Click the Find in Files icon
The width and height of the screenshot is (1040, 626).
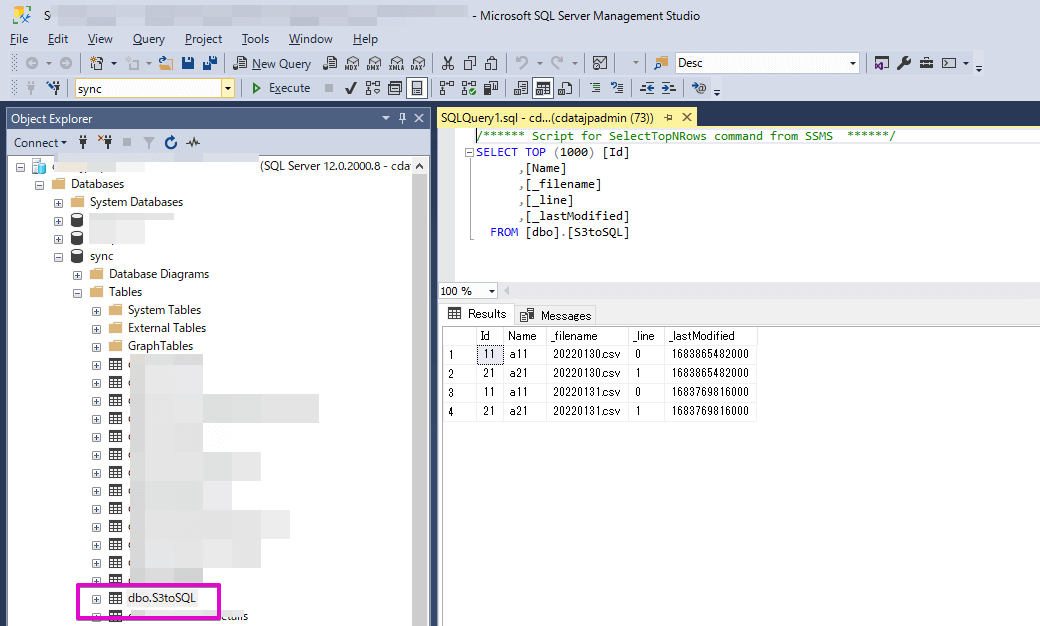pos(661,64)
